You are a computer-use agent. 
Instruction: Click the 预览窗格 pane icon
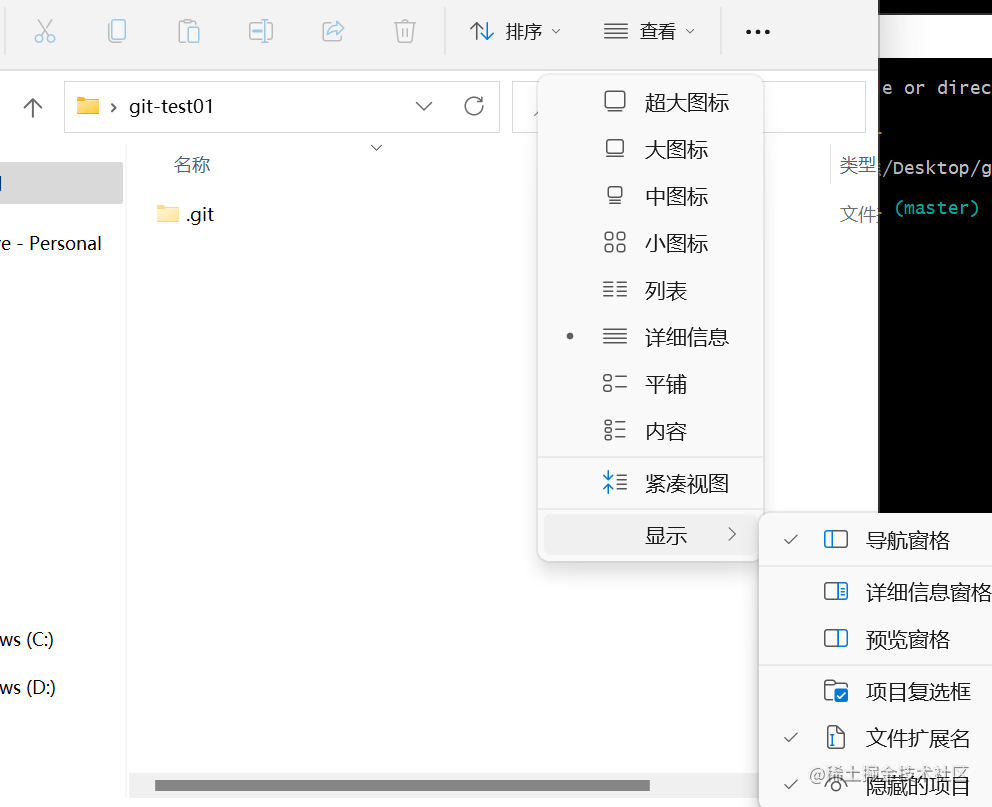pyautogui.click(x=836, y=638)
